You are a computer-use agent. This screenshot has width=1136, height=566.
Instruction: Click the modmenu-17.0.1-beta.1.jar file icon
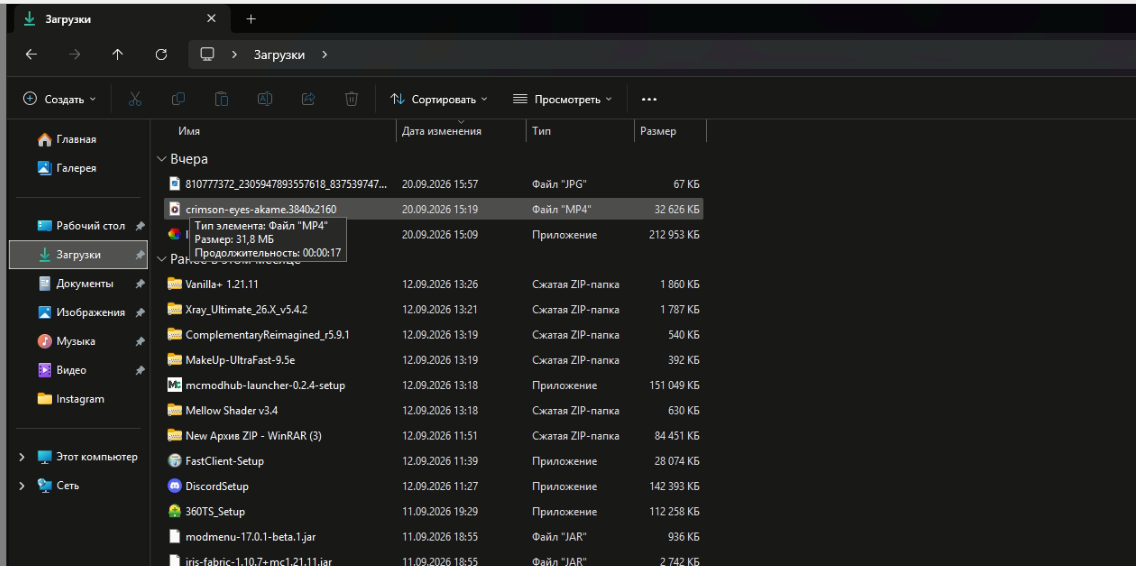coord(174,537)
